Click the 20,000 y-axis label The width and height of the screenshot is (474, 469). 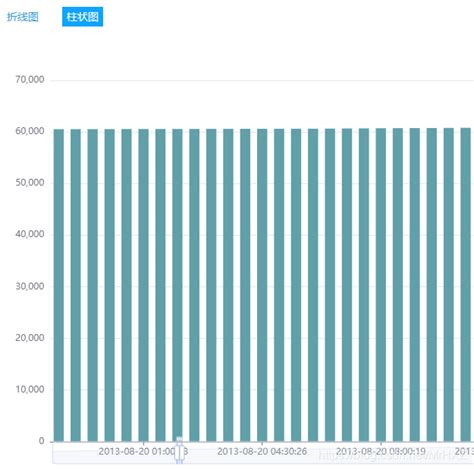(x=30, y=338)
